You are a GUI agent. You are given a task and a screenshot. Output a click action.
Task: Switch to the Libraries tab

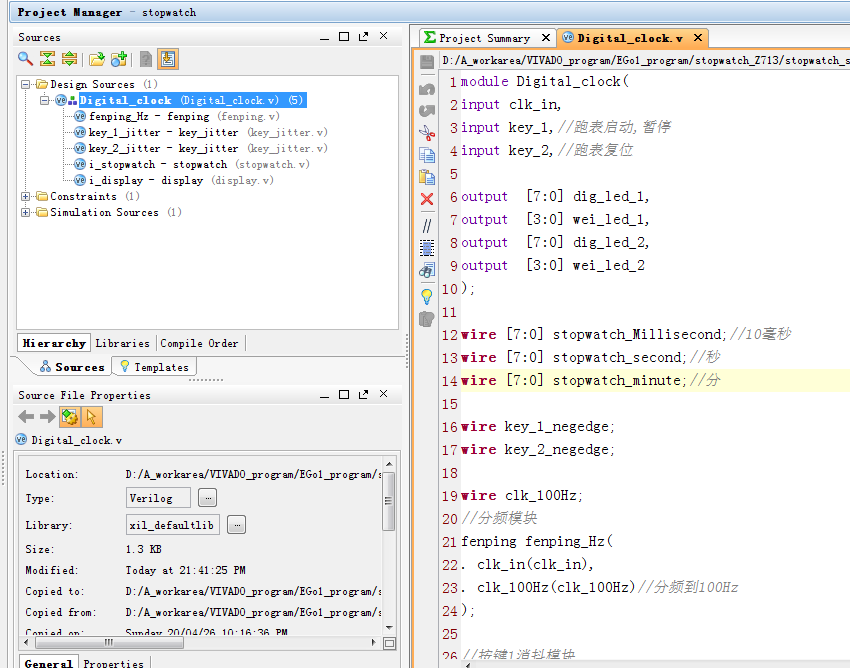122,343
